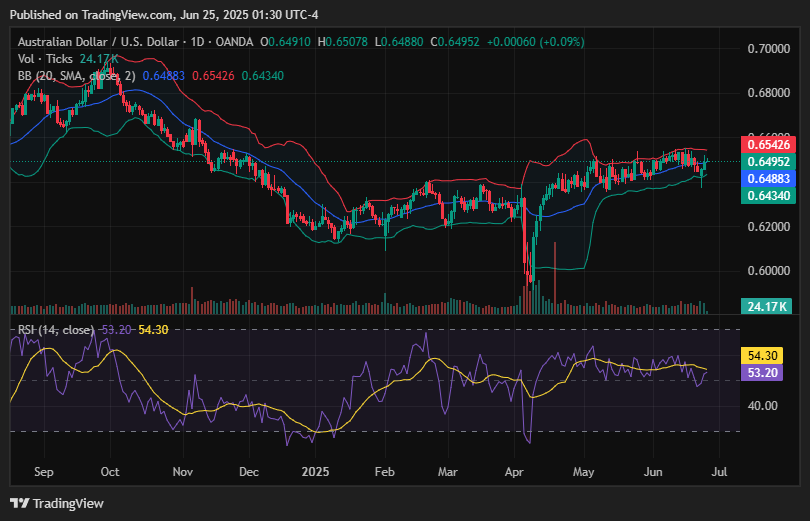Click the 40.00 RSI axis label
The width and height of the screenshot is (810, 521).
pos(762,406)
